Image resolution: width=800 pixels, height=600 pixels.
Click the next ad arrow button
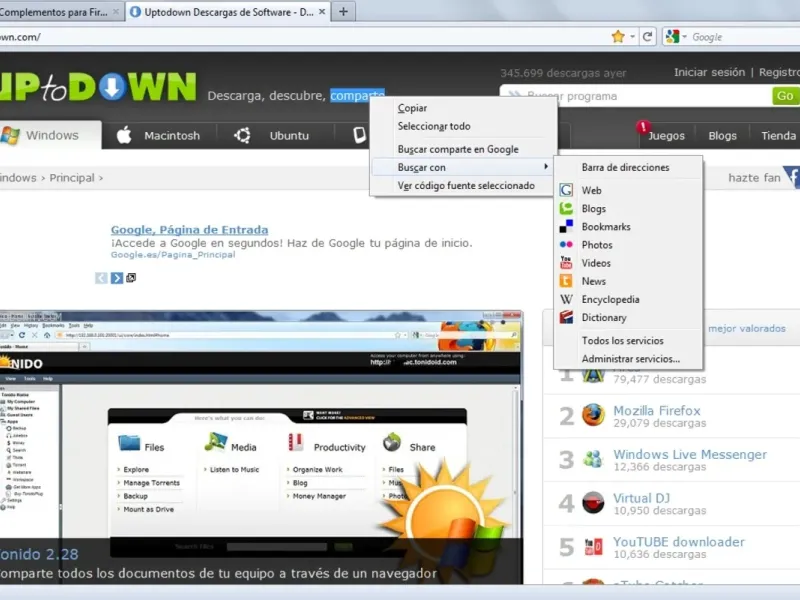click(117, 278)
